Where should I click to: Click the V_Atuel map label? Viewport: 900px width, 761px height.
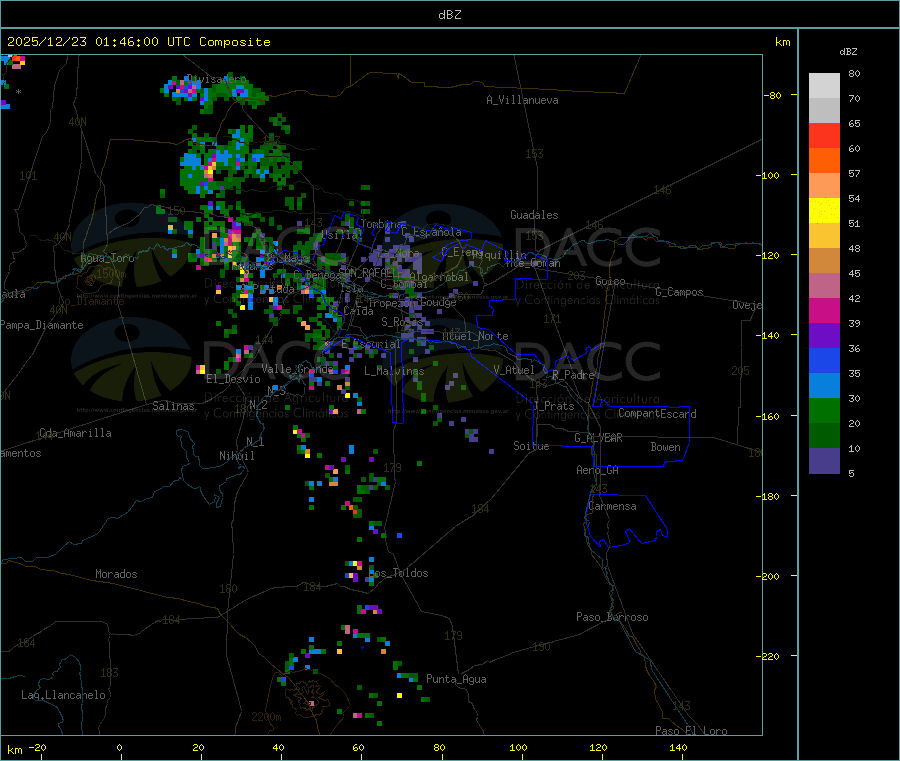coord(514,370)
